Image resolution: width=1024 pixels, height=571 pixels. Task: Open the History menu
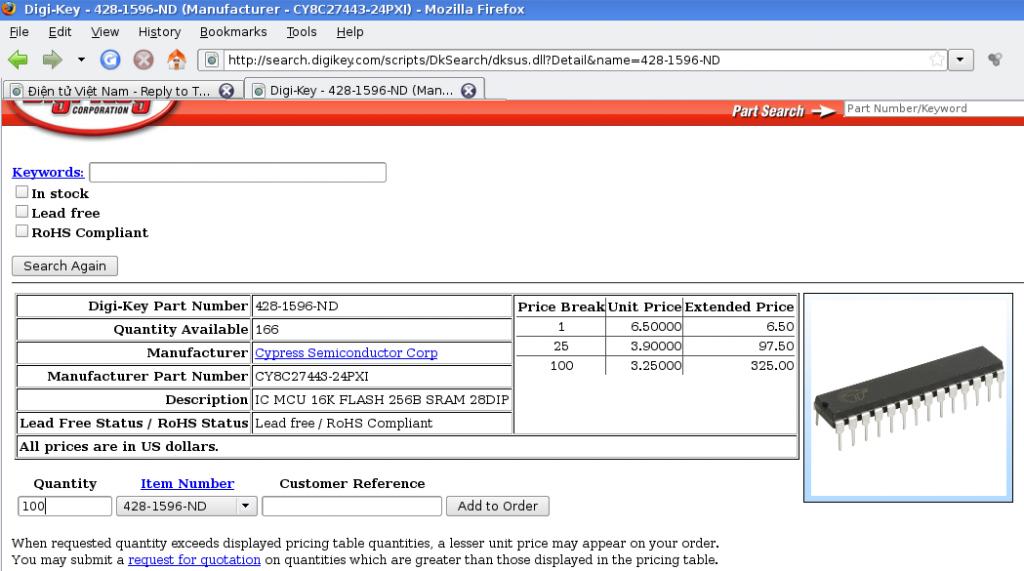(159, 31)
